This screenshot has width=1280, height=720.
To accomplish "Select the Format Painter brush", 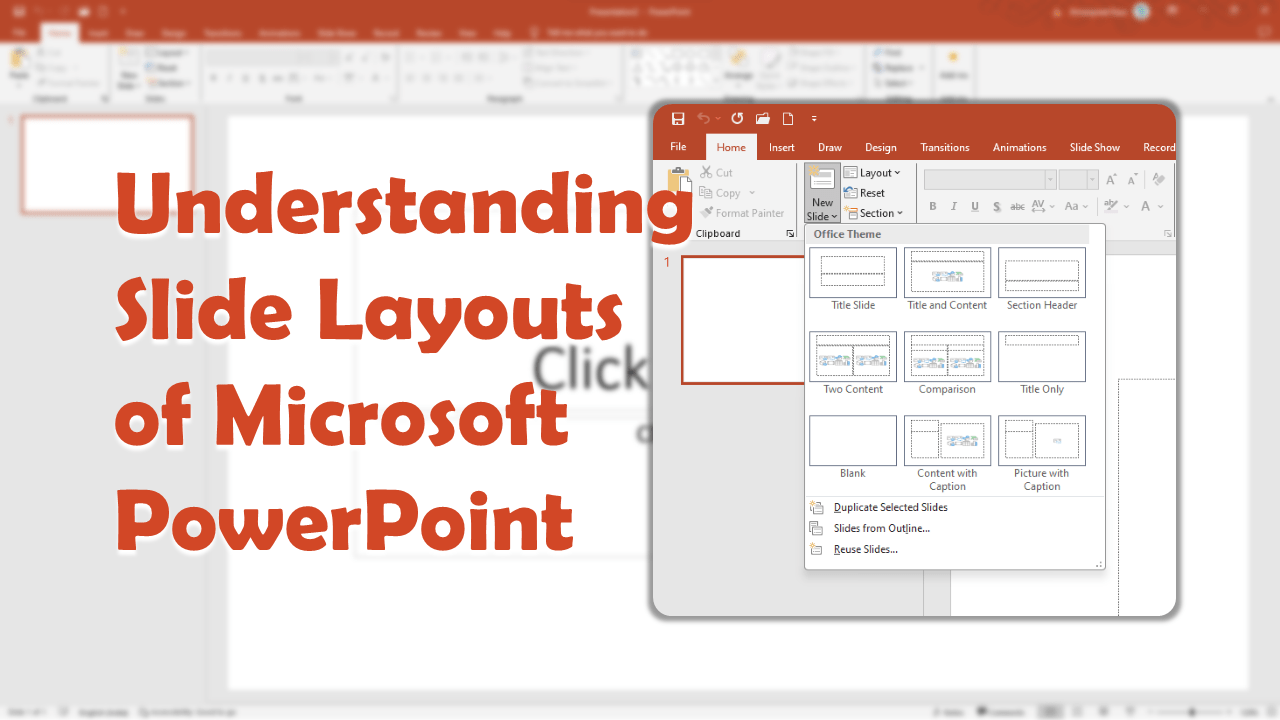I will pyautogui.click(x=707, y=213).
